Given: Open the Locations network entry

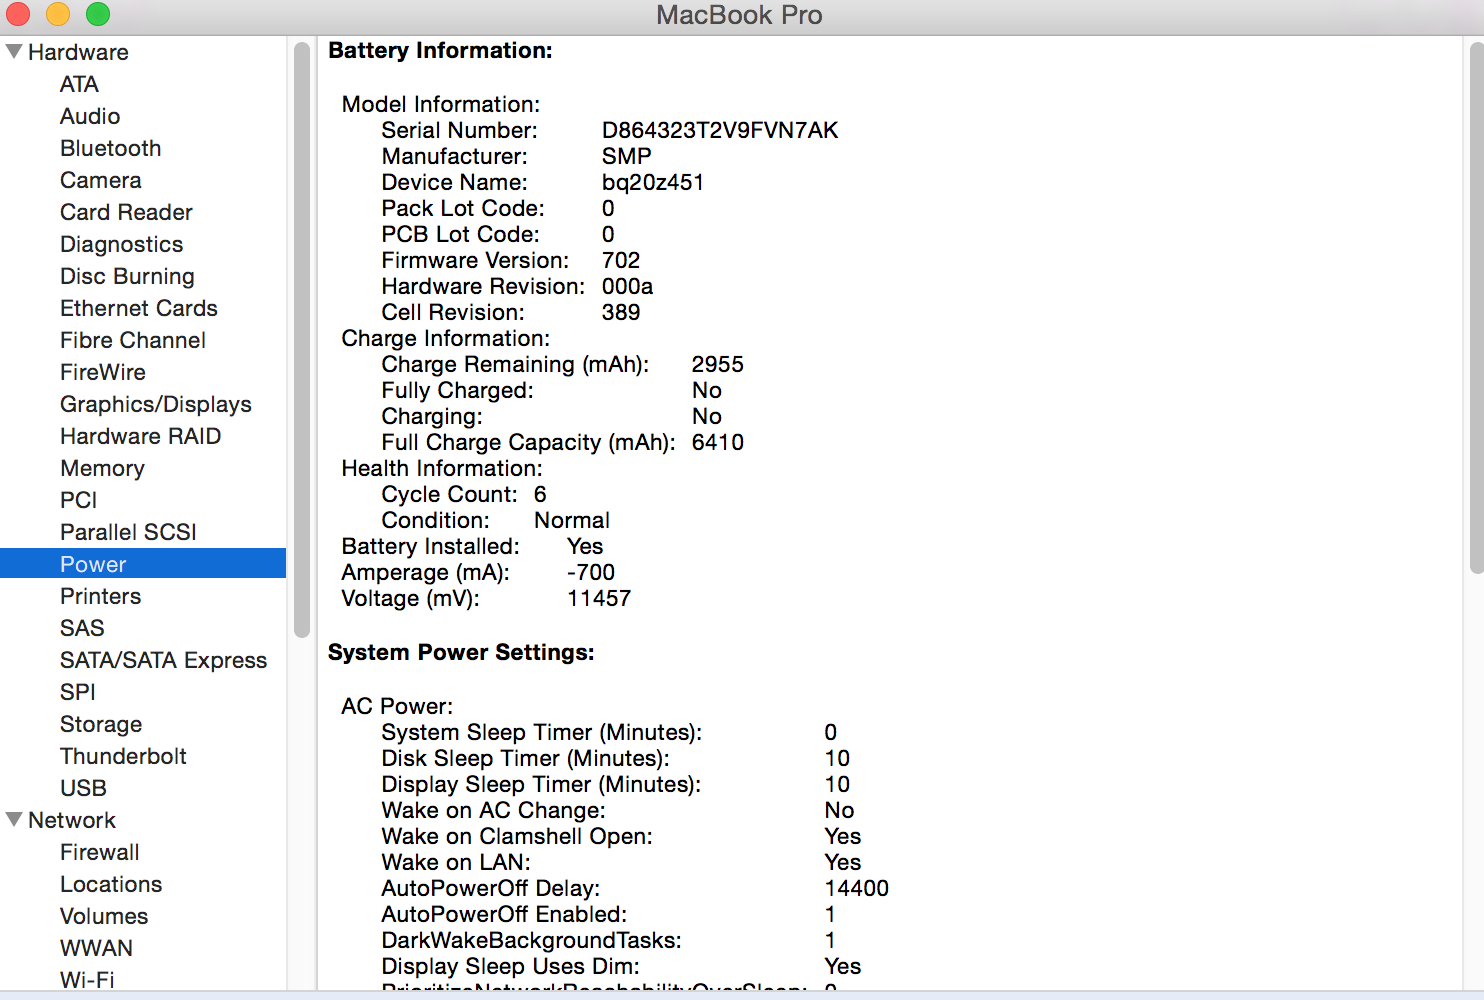Looking at the screenshot, I should [x=111, y=884].
